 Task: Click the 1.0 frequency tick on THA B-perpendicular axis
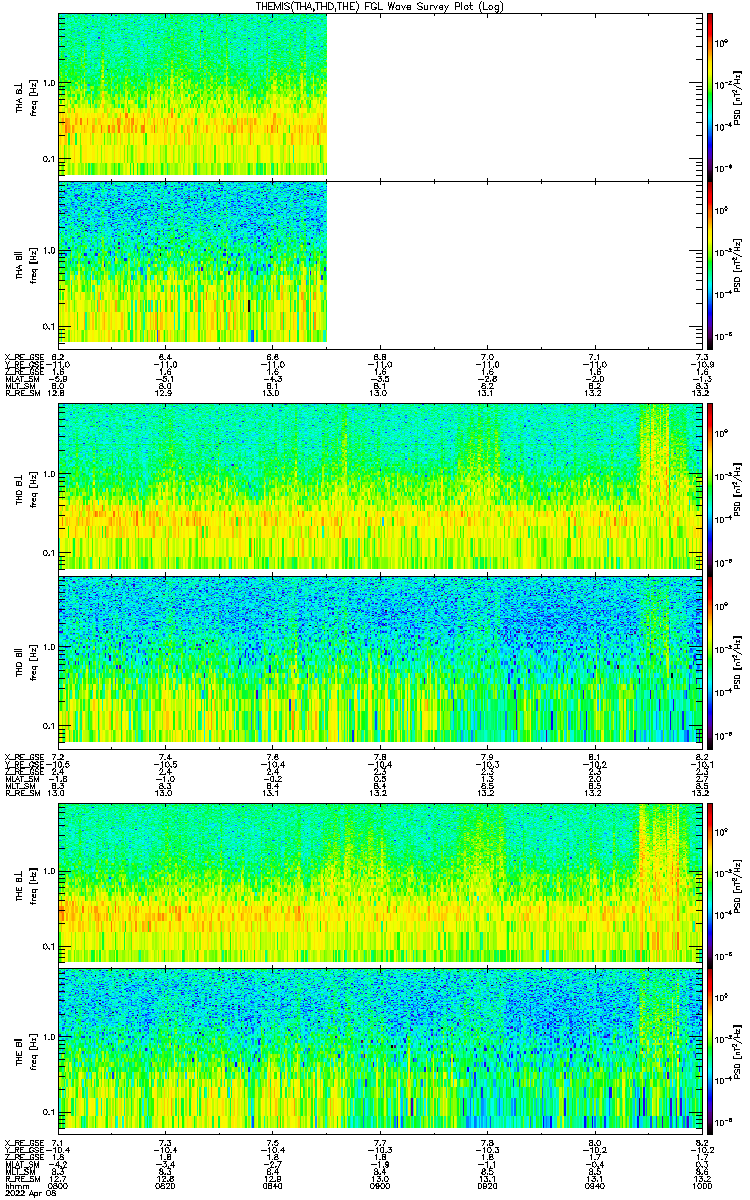pos(49,83)
